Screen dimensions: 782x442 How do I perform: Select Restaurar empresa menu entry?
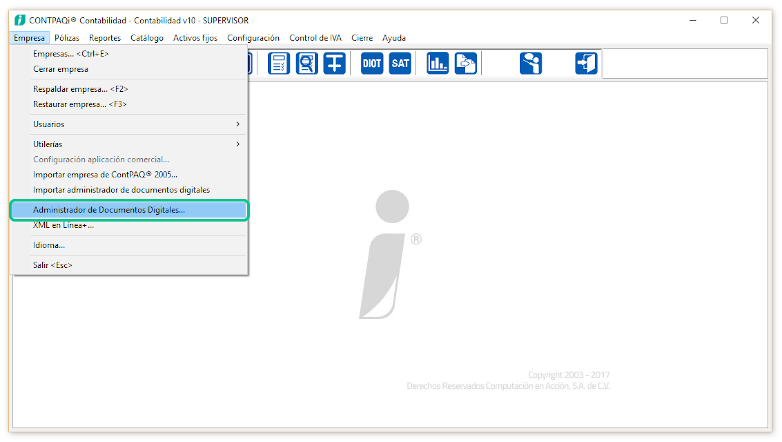tap(80, 104)
